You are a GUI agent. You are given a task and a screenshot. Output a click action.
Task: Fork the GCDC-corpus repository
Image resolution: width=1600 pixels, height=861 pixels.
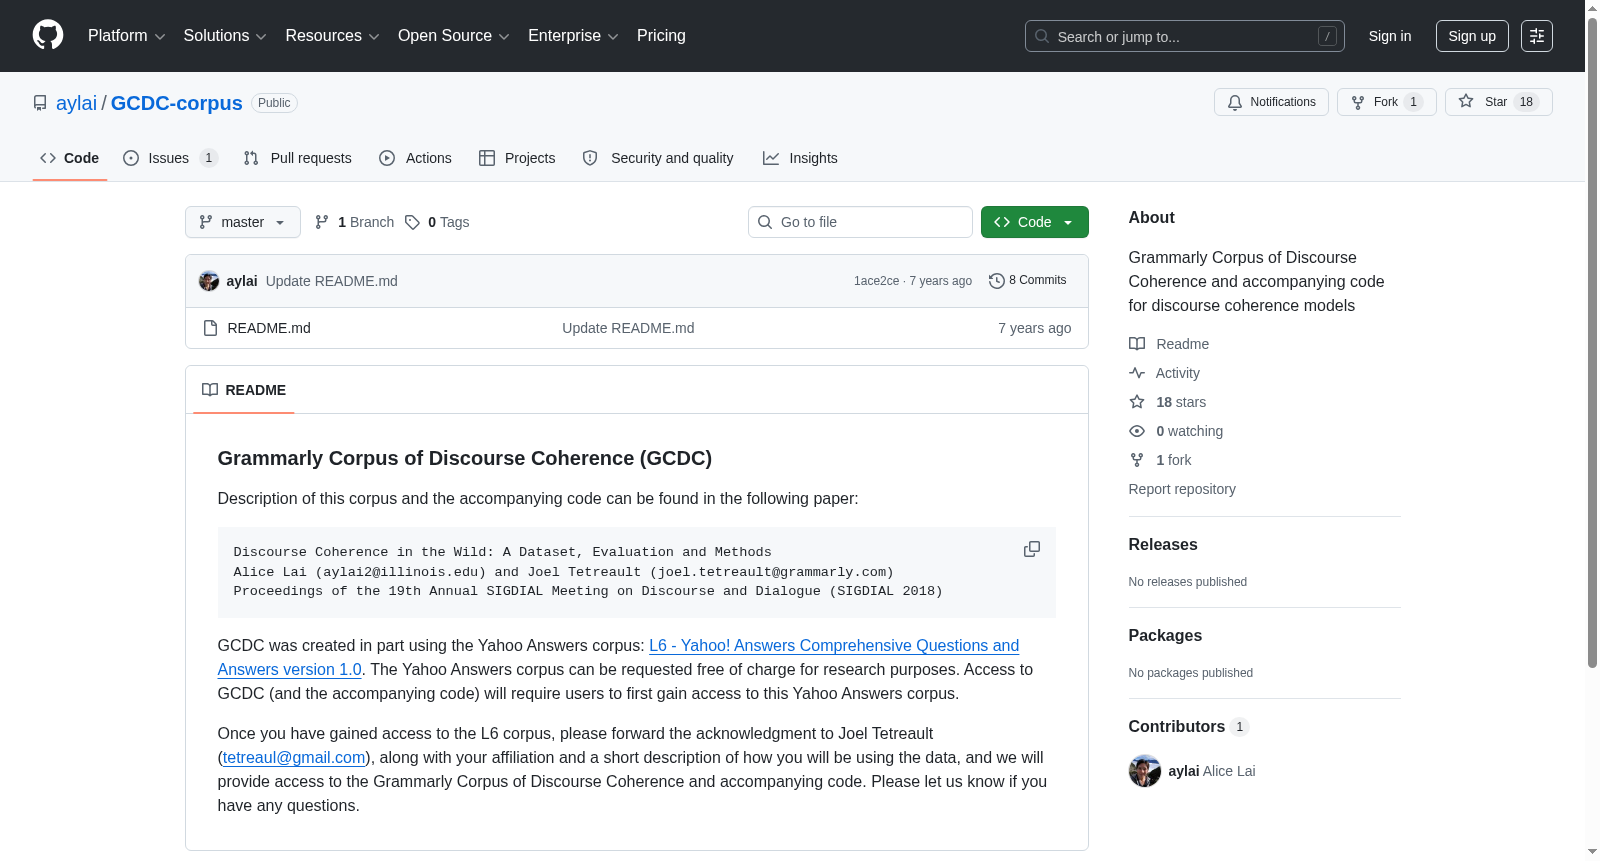tap(1387, 102)
